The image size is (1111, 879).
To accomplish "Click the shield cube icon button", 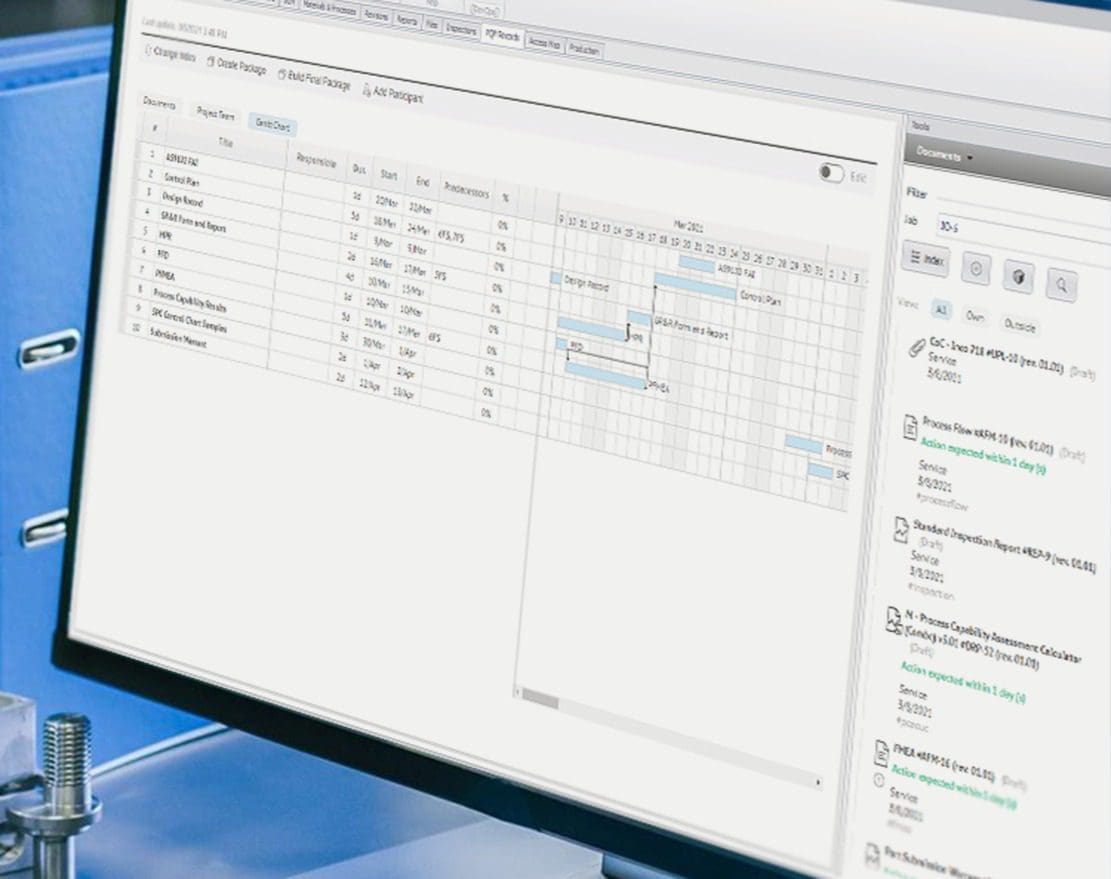I will pos(1018,277).
